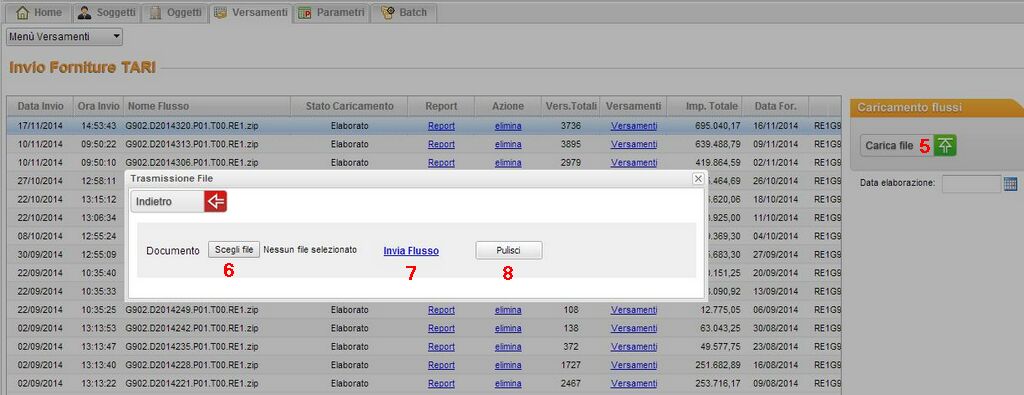Click elimina for flow G902.D2014235
This screenshot has height=395, width=1024.
(x=508, y=347)
